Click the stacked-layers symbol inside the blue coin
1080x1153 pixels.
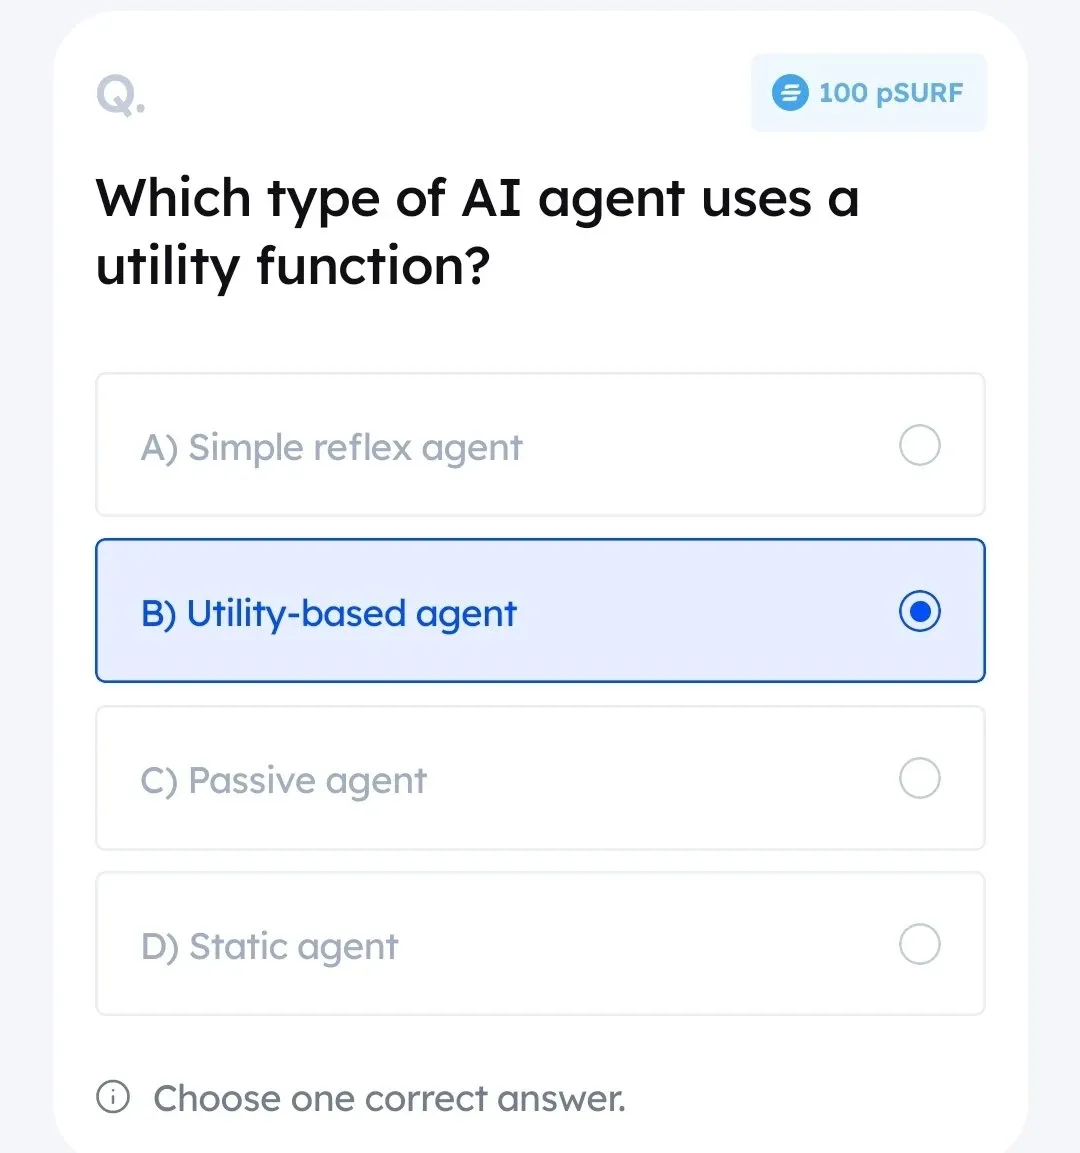[x=789, y=93]
